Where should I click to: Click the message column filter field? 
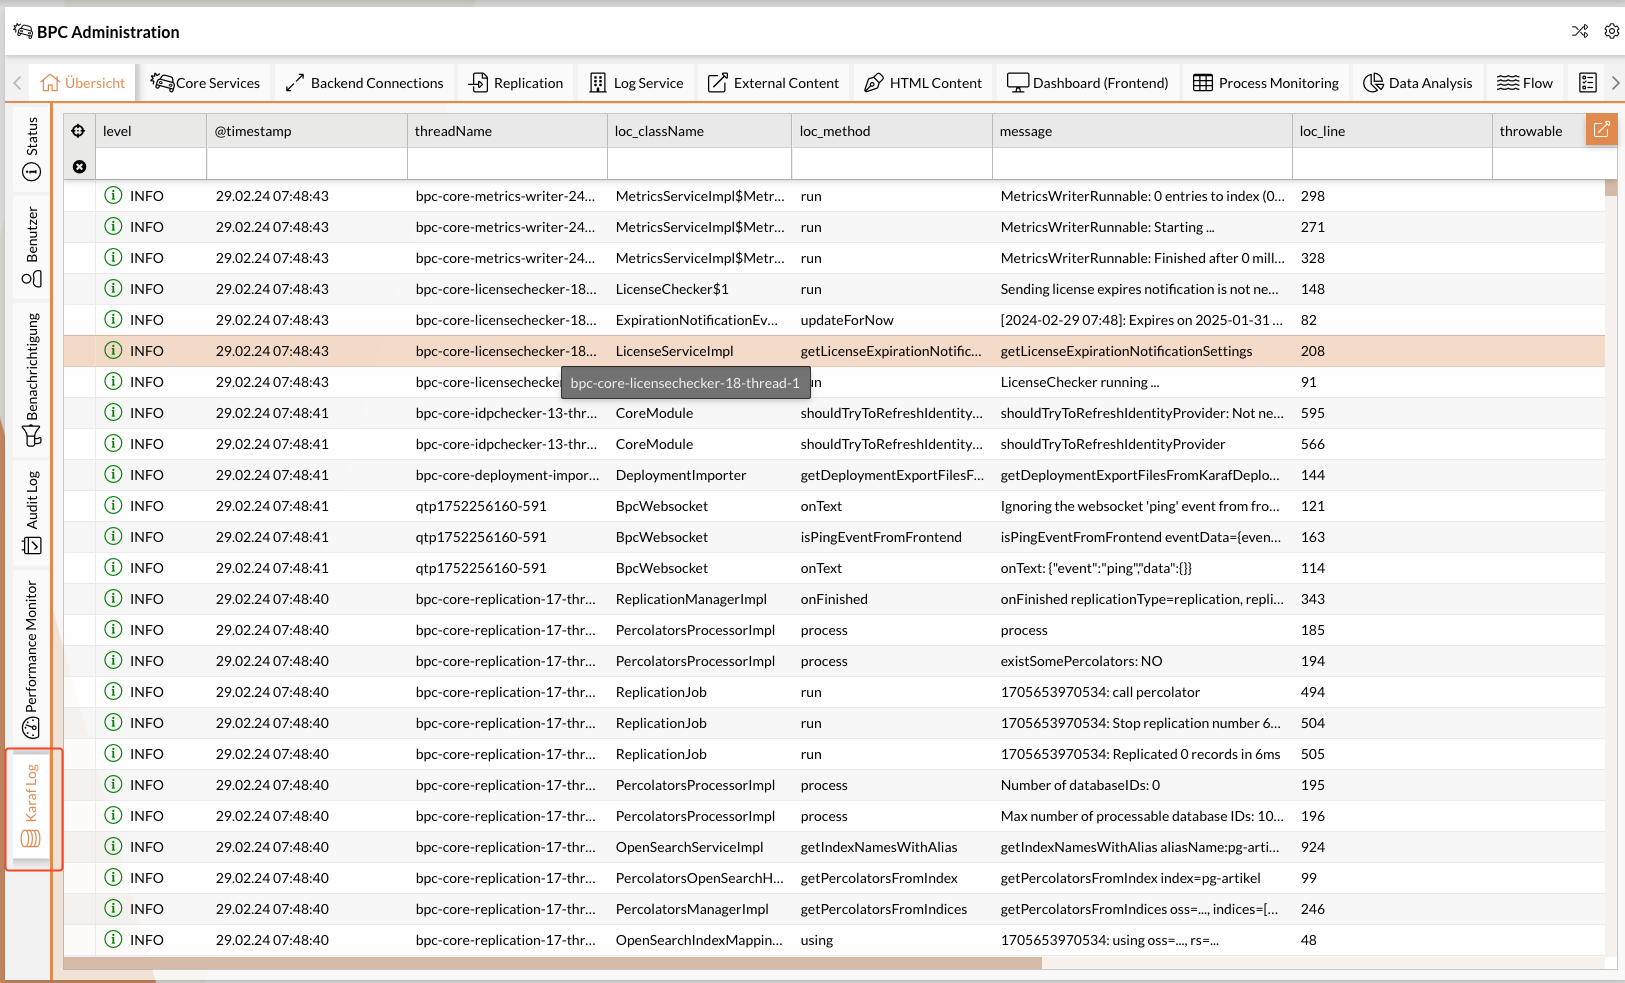point(1141,165)
